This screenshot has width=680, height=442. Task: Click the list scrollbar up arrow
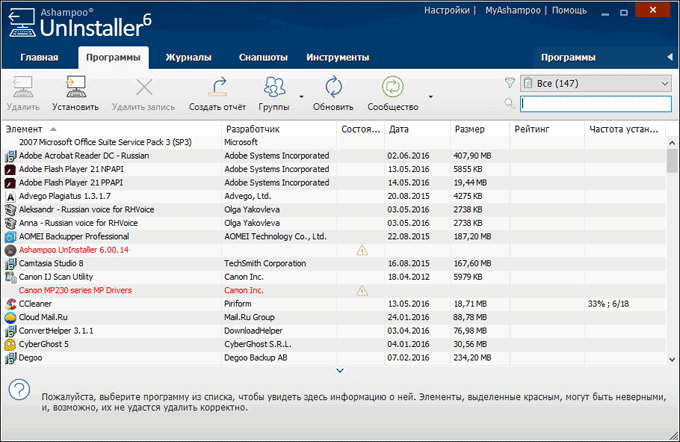(672, 142)
